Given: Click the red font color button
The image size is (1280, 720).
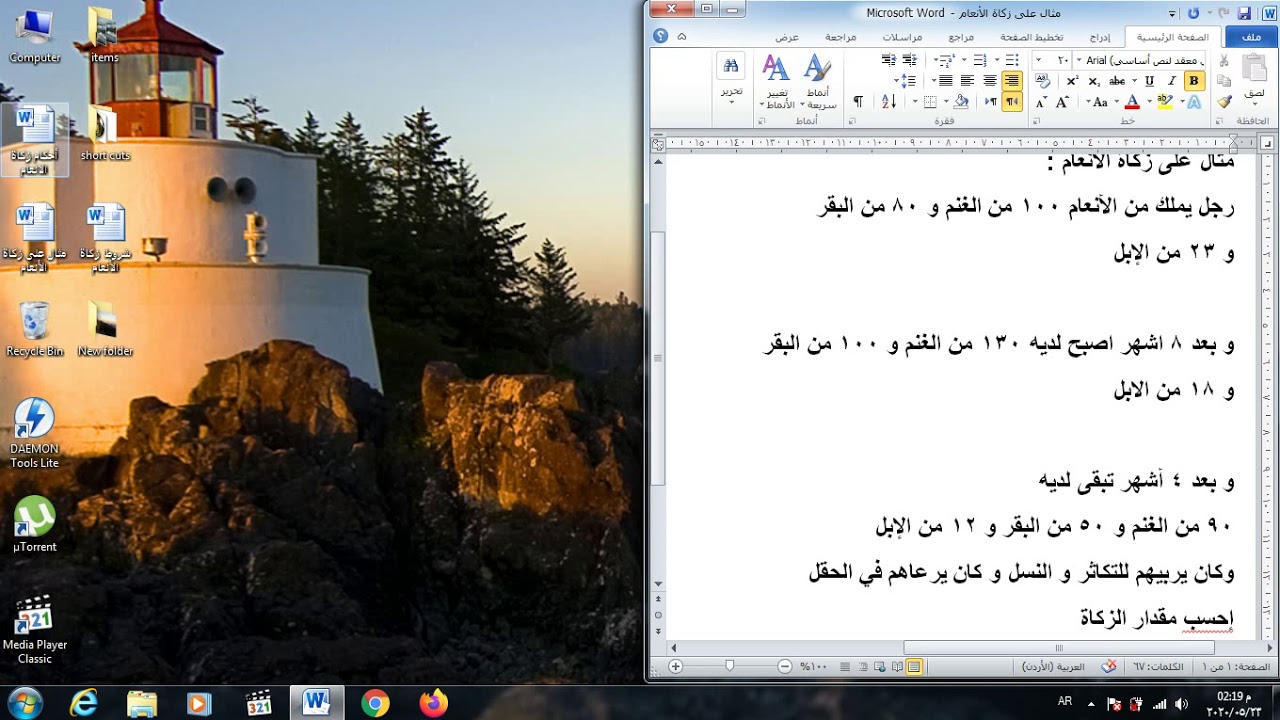Looking at the screenshot, I should (x=1132, y=101).
